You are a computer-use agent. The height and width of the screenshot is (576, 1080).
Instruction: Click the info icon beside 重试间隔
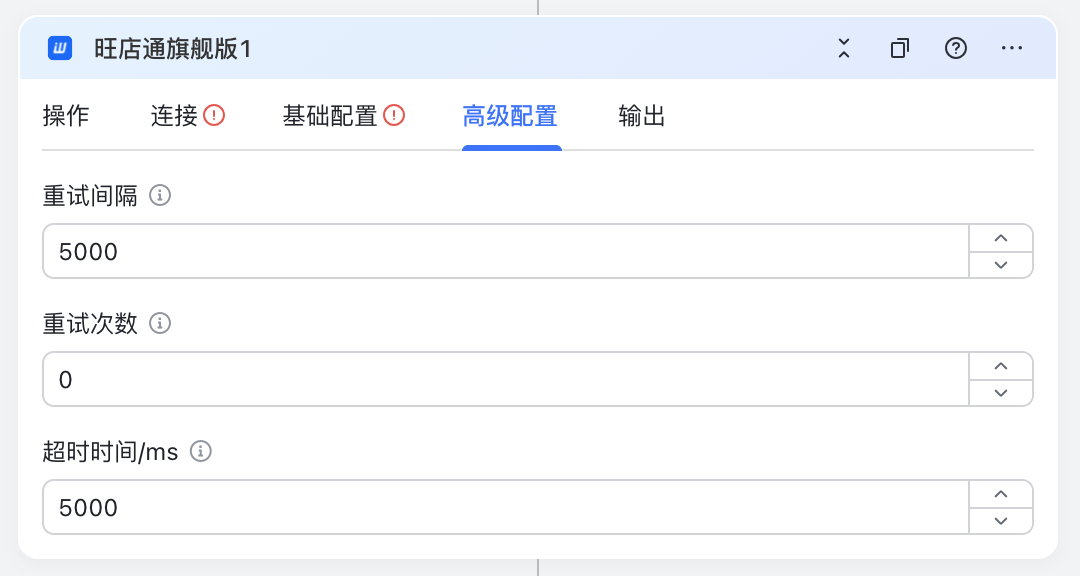coord(160,196)
